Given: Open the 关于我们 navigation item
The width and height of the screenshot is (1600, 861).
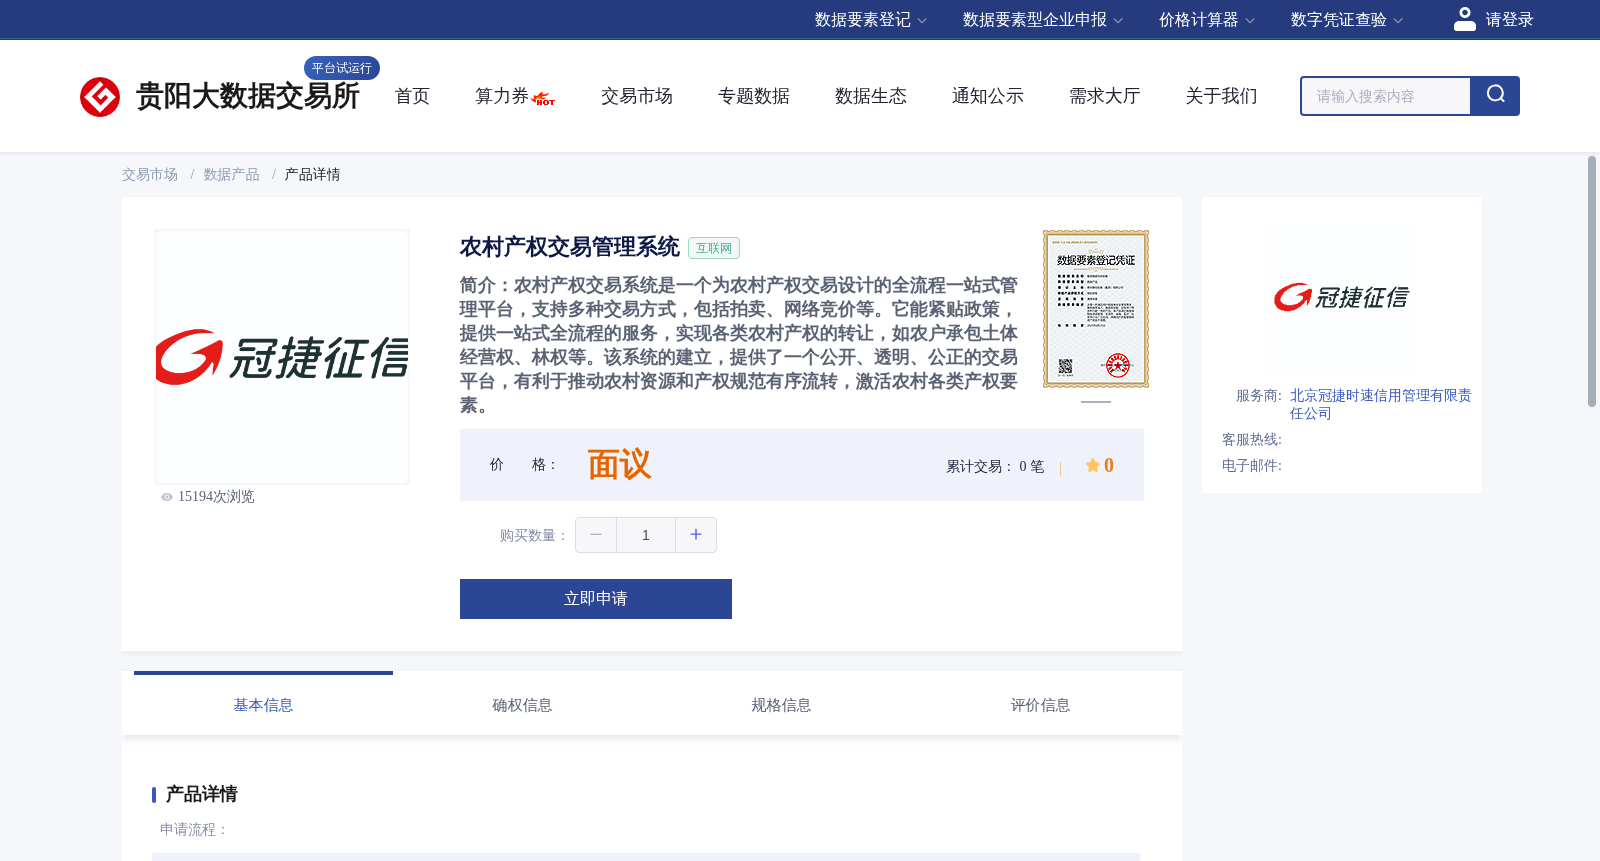Looking at the screenshot, I should click(1222, 96).
